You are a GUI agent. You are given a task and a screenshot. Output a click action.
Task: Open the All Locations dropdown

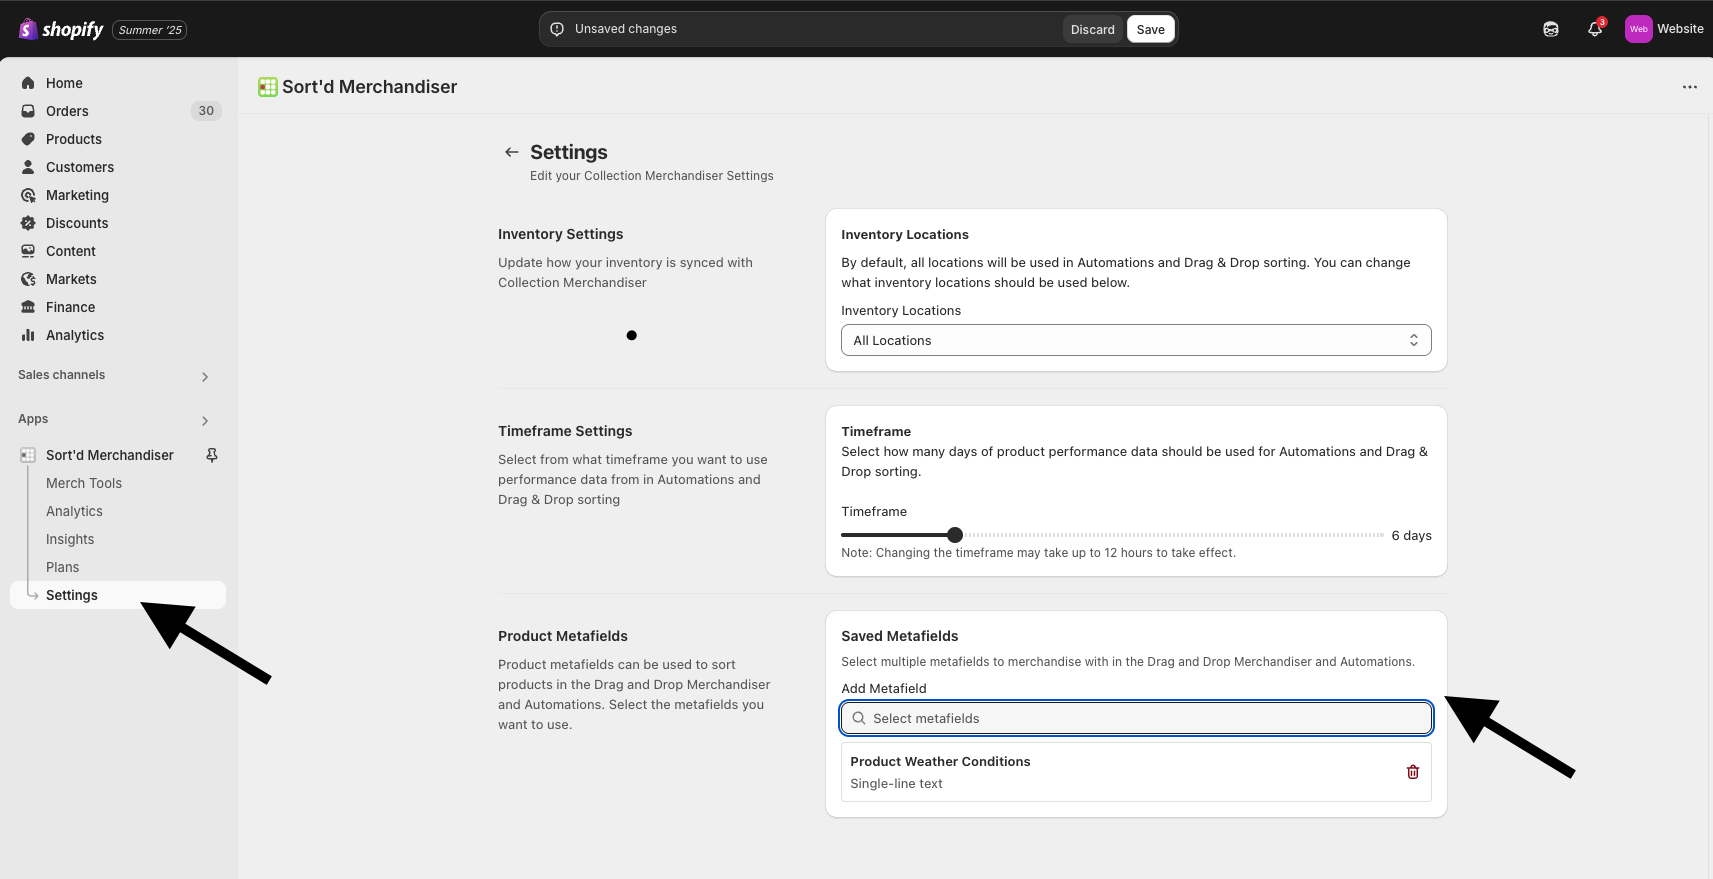(1136, 340)
